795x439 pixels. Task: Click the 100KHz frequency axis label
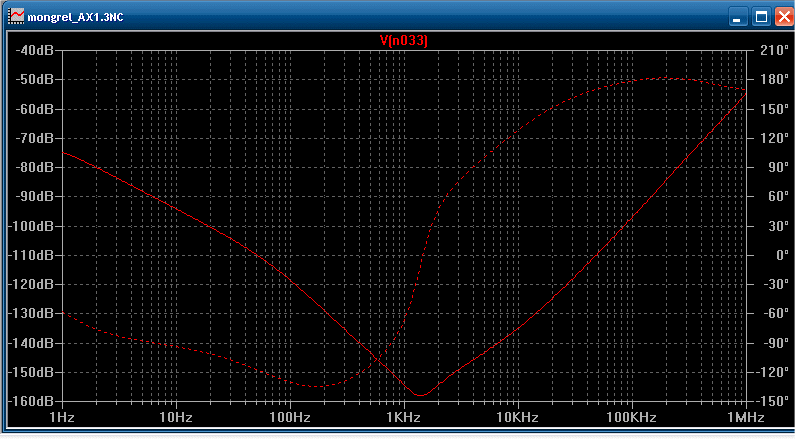coord(632,418)
